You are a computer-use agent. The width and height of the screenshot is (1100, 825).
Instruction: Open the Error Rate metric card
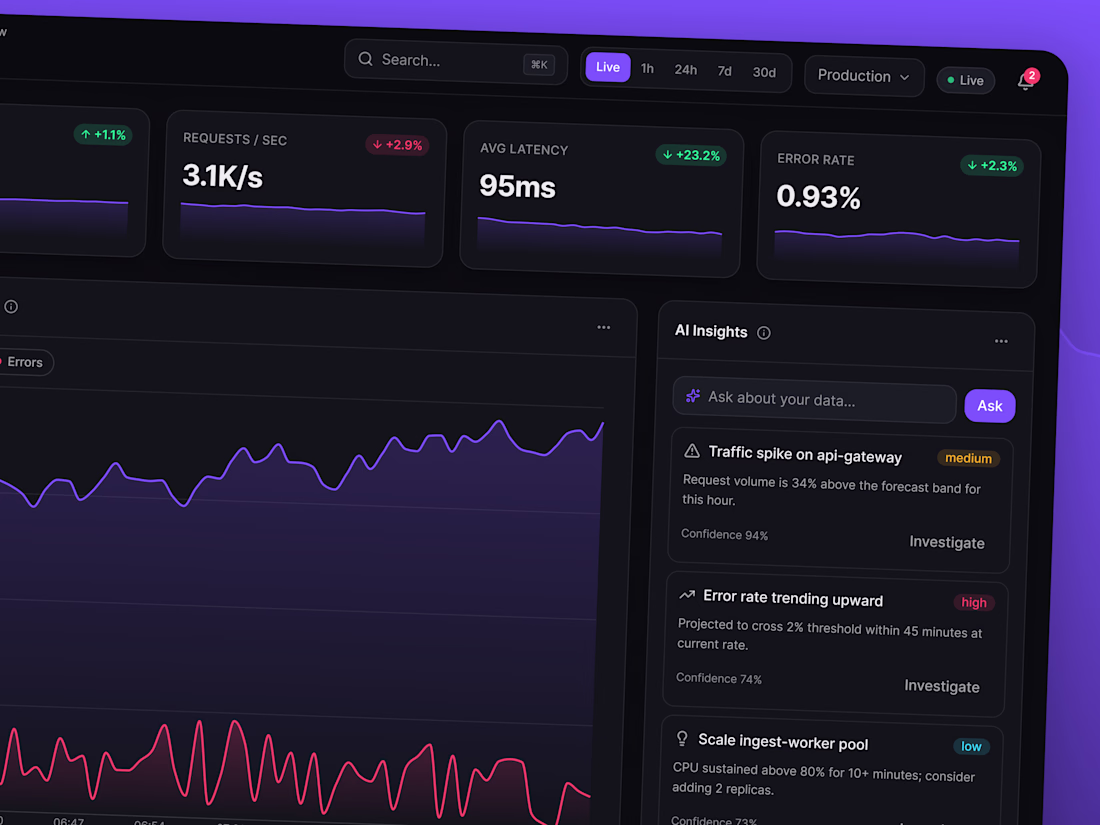[x=898, y=209]
